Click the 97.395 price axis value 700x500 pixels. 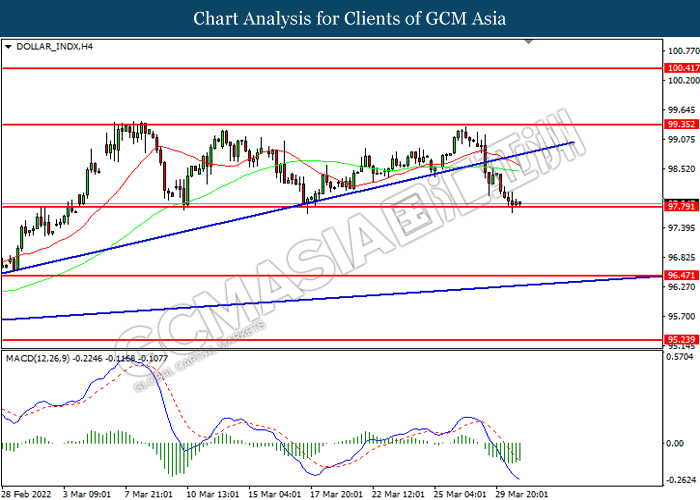(681, 228)
